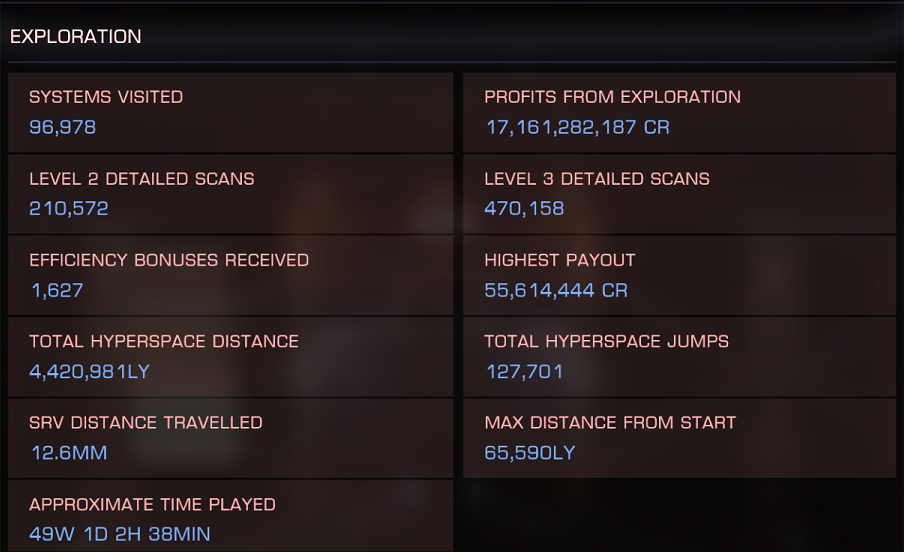Click the 4,420,981LY distance value
This screenshot has width=904, height=552.
89,371
